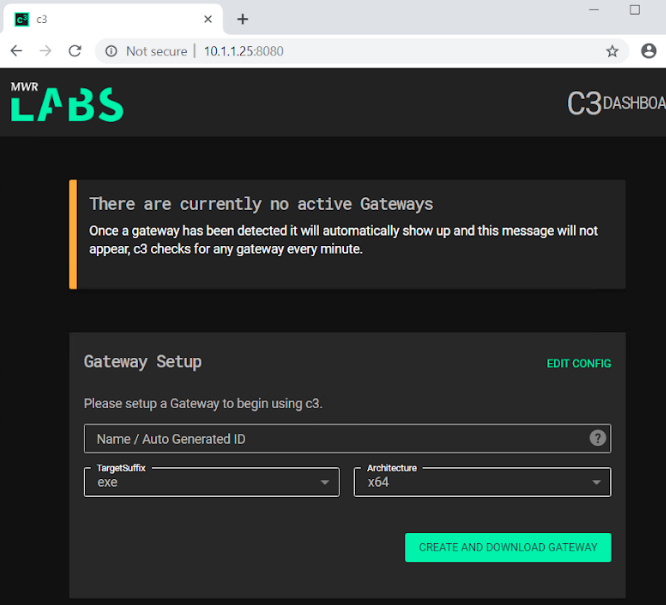Click 'There are currently no active Gateways' heading
This screenshot has width=666, height=605.
pyautogui.click(x=261, y=204)
